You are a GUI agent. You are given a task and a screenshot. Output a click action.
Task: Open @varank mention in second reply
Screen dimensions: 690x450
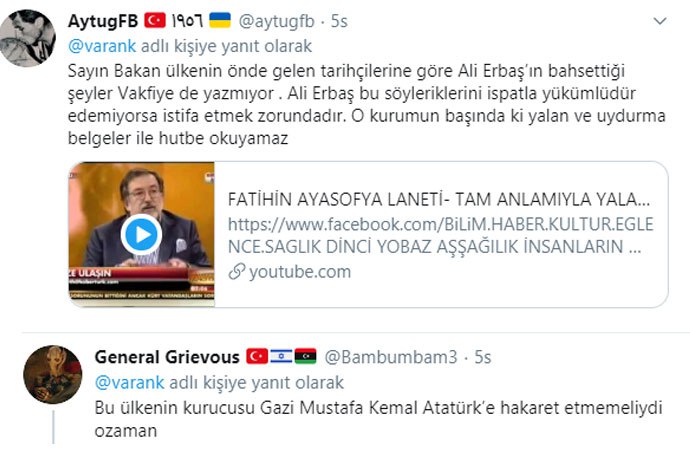tap(129, 382)
